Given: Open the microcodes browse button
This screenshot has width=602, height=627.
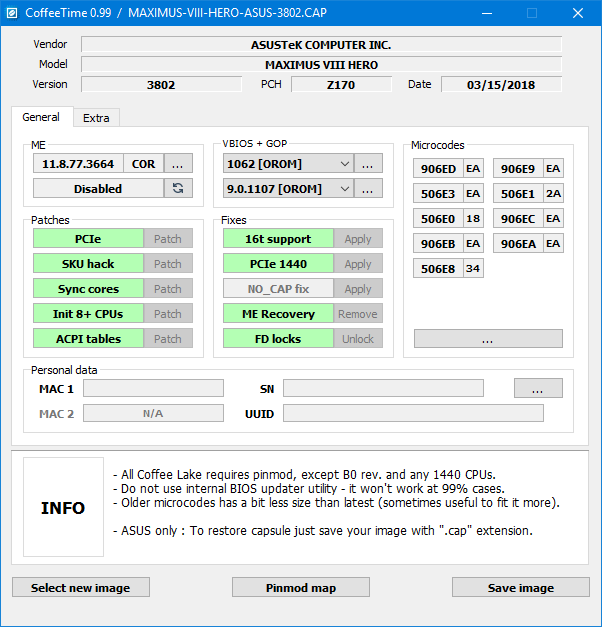Looking at the screenshot, I should click(488, 339).
